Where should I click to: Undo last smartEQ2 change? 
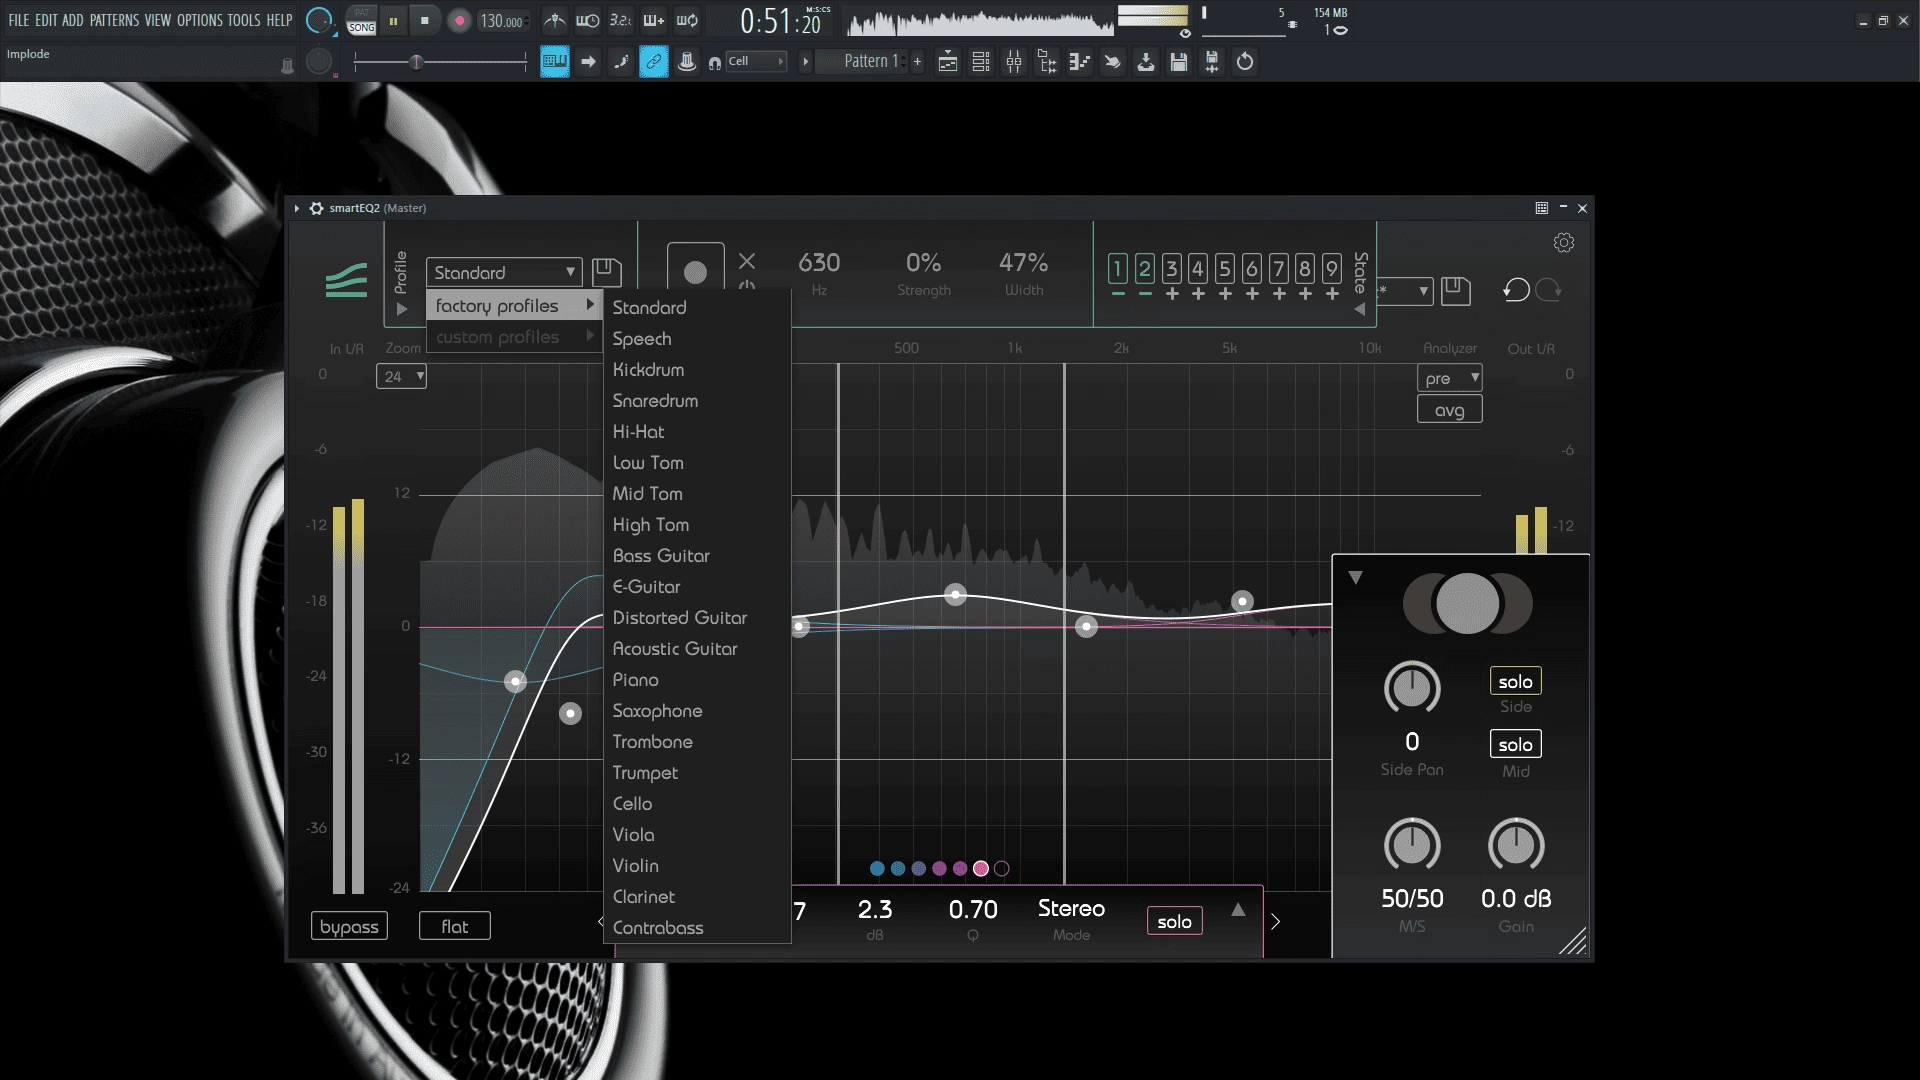[1516, 290]
